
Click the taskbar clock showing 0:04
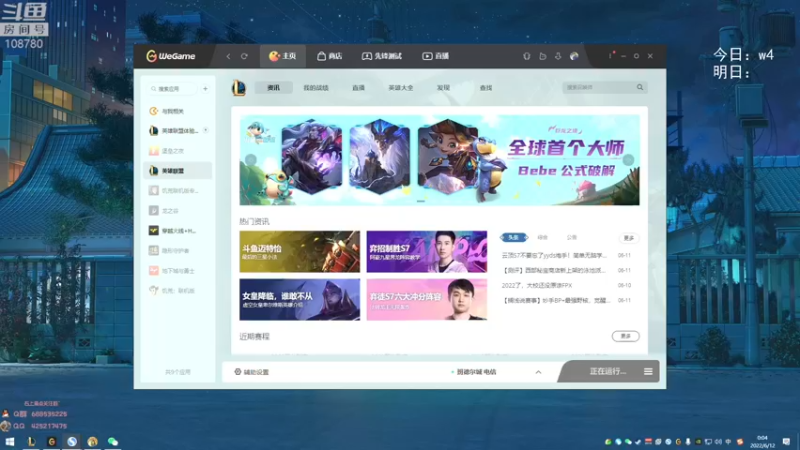click(762, 441)
